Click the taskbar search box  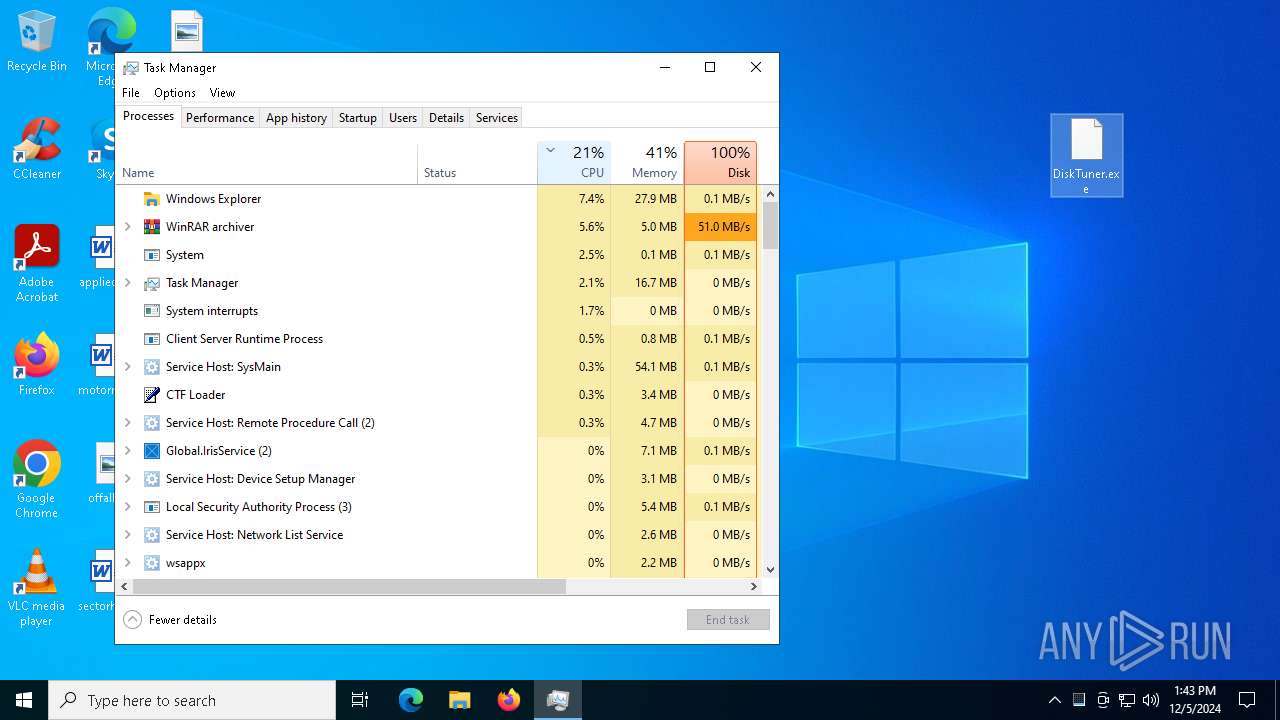[192, 700]
